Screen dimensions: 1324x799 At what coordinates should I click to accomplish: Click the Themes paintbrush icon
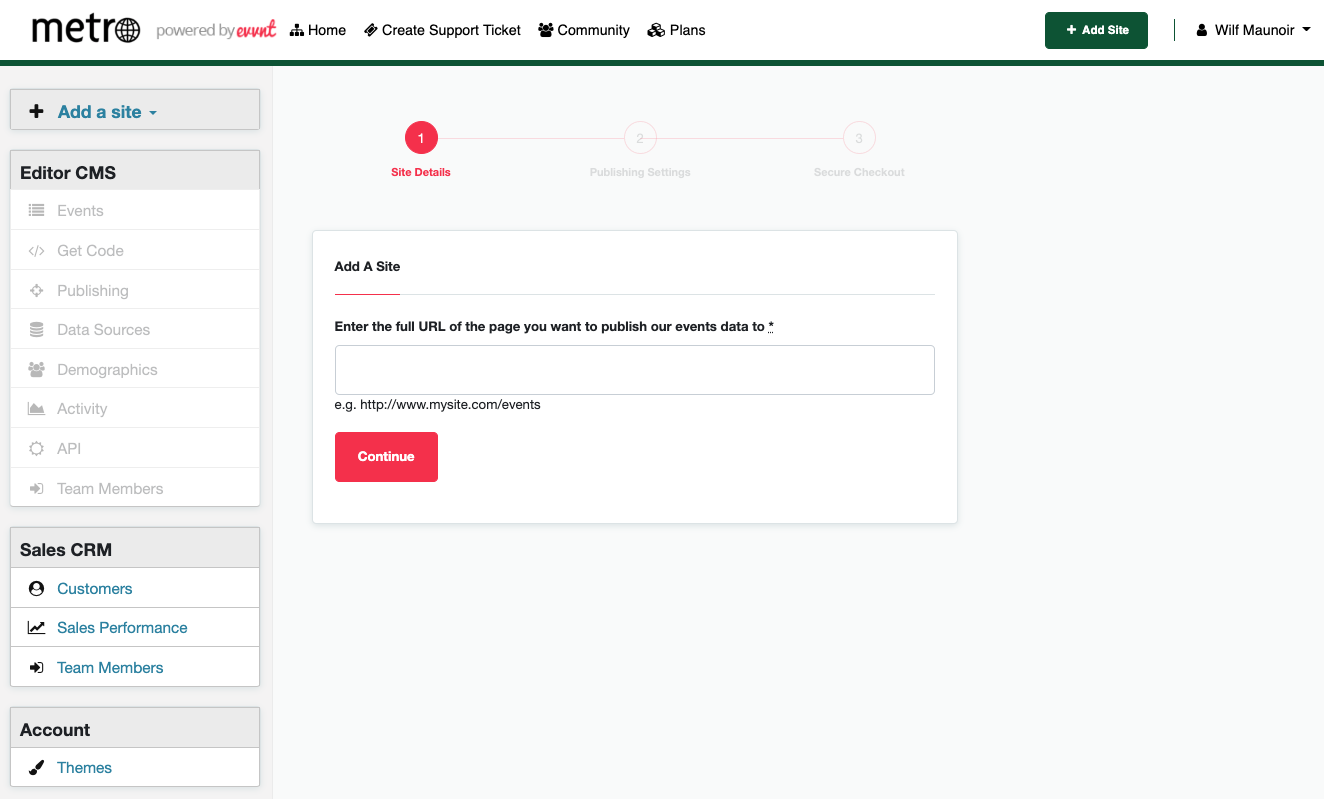click(x=37, y=768)
